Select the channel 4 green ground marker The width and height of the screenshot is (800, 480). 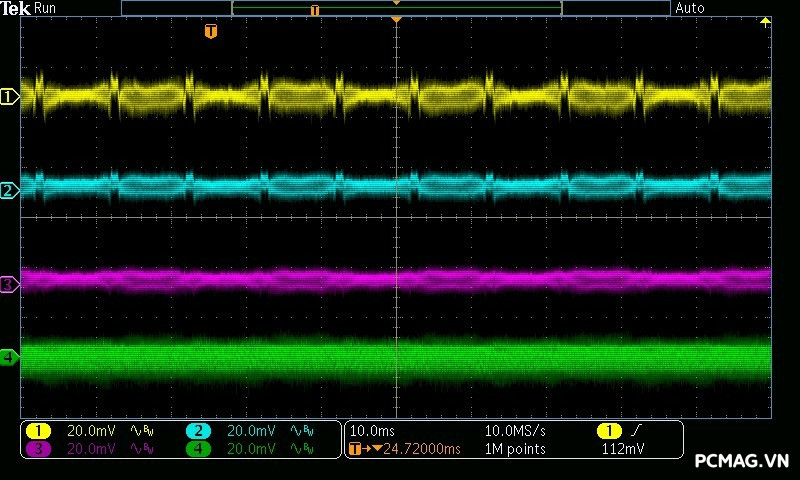(x=9, y=357)
